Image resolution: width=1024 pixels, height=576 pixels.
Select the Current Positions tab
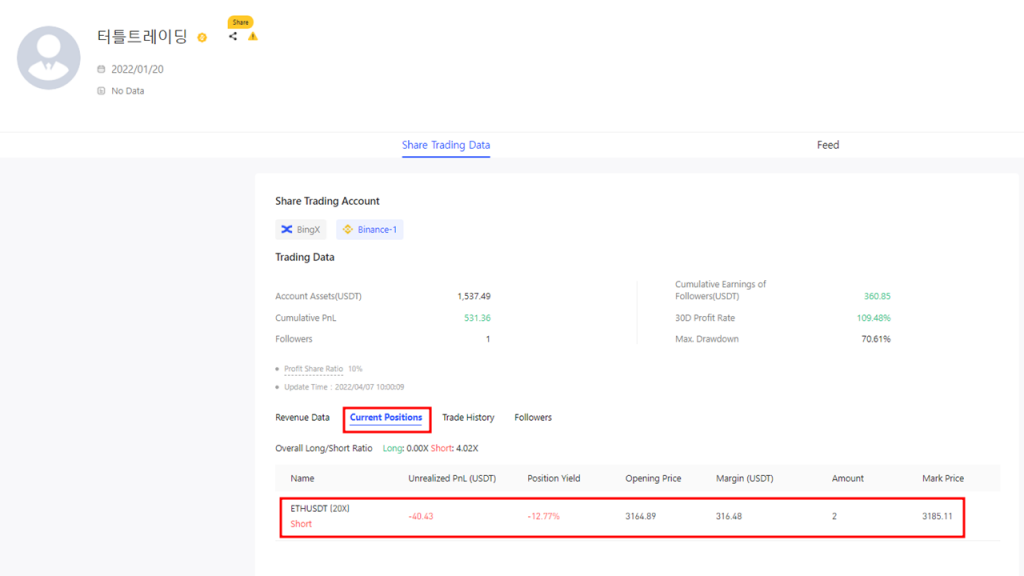(x=386, y=417)
